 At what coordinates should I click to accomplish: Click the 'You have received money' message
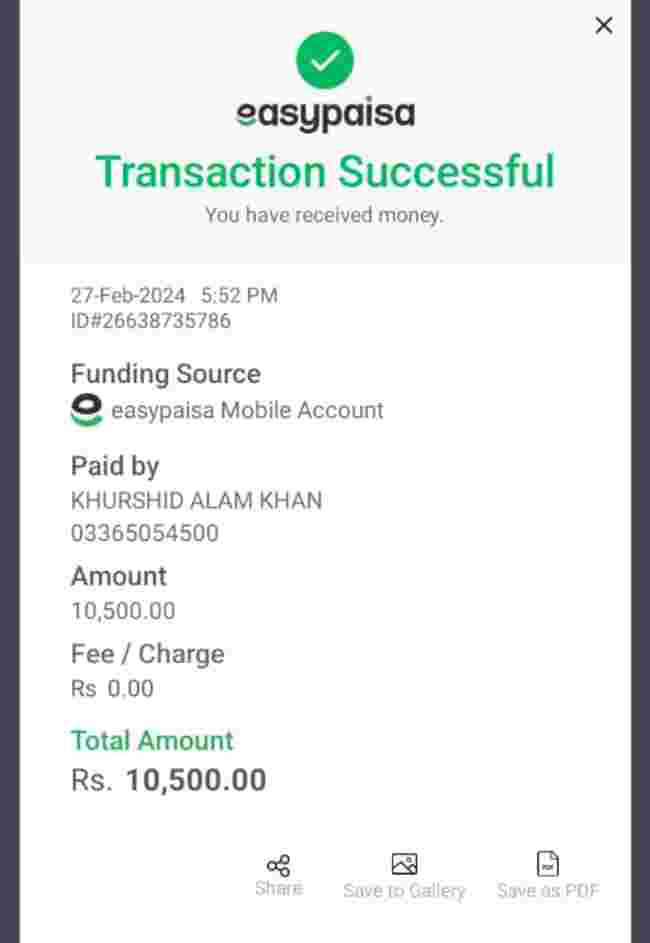pyautogui.click(x=324, y=215)
